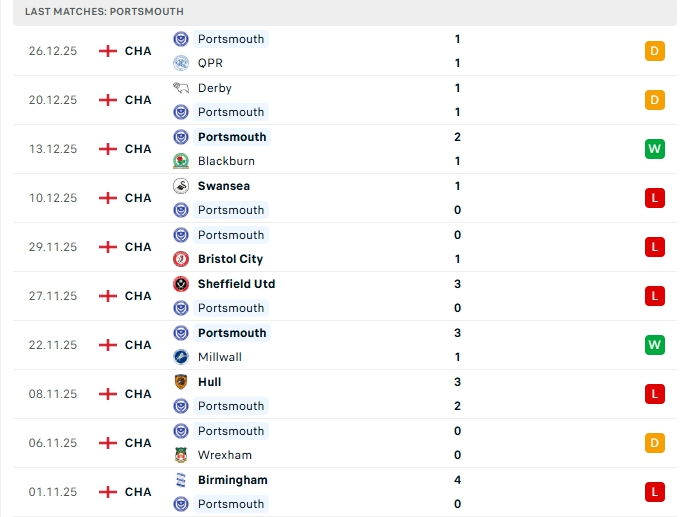Click the Wrexham club crest icon
This screenshot has width=687, height=517.
(x=181, y=455)
